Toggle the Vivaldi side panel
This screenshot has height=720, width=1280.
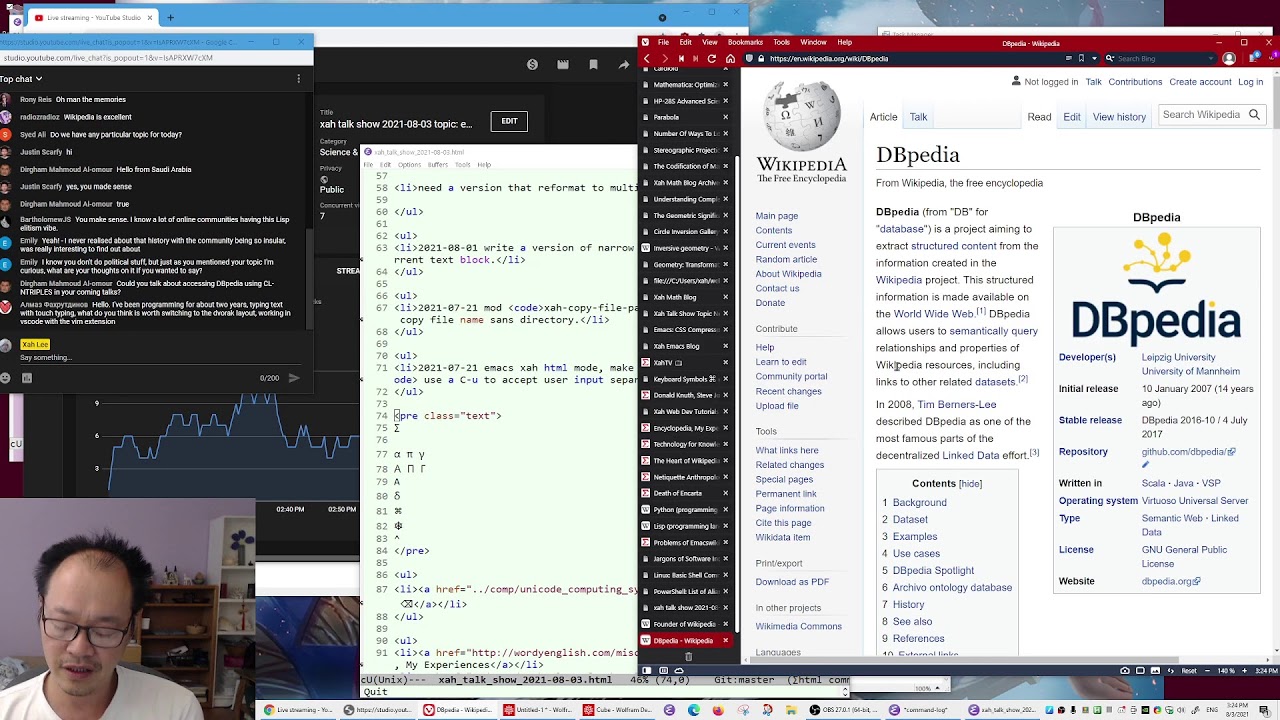tap(646, 670)
